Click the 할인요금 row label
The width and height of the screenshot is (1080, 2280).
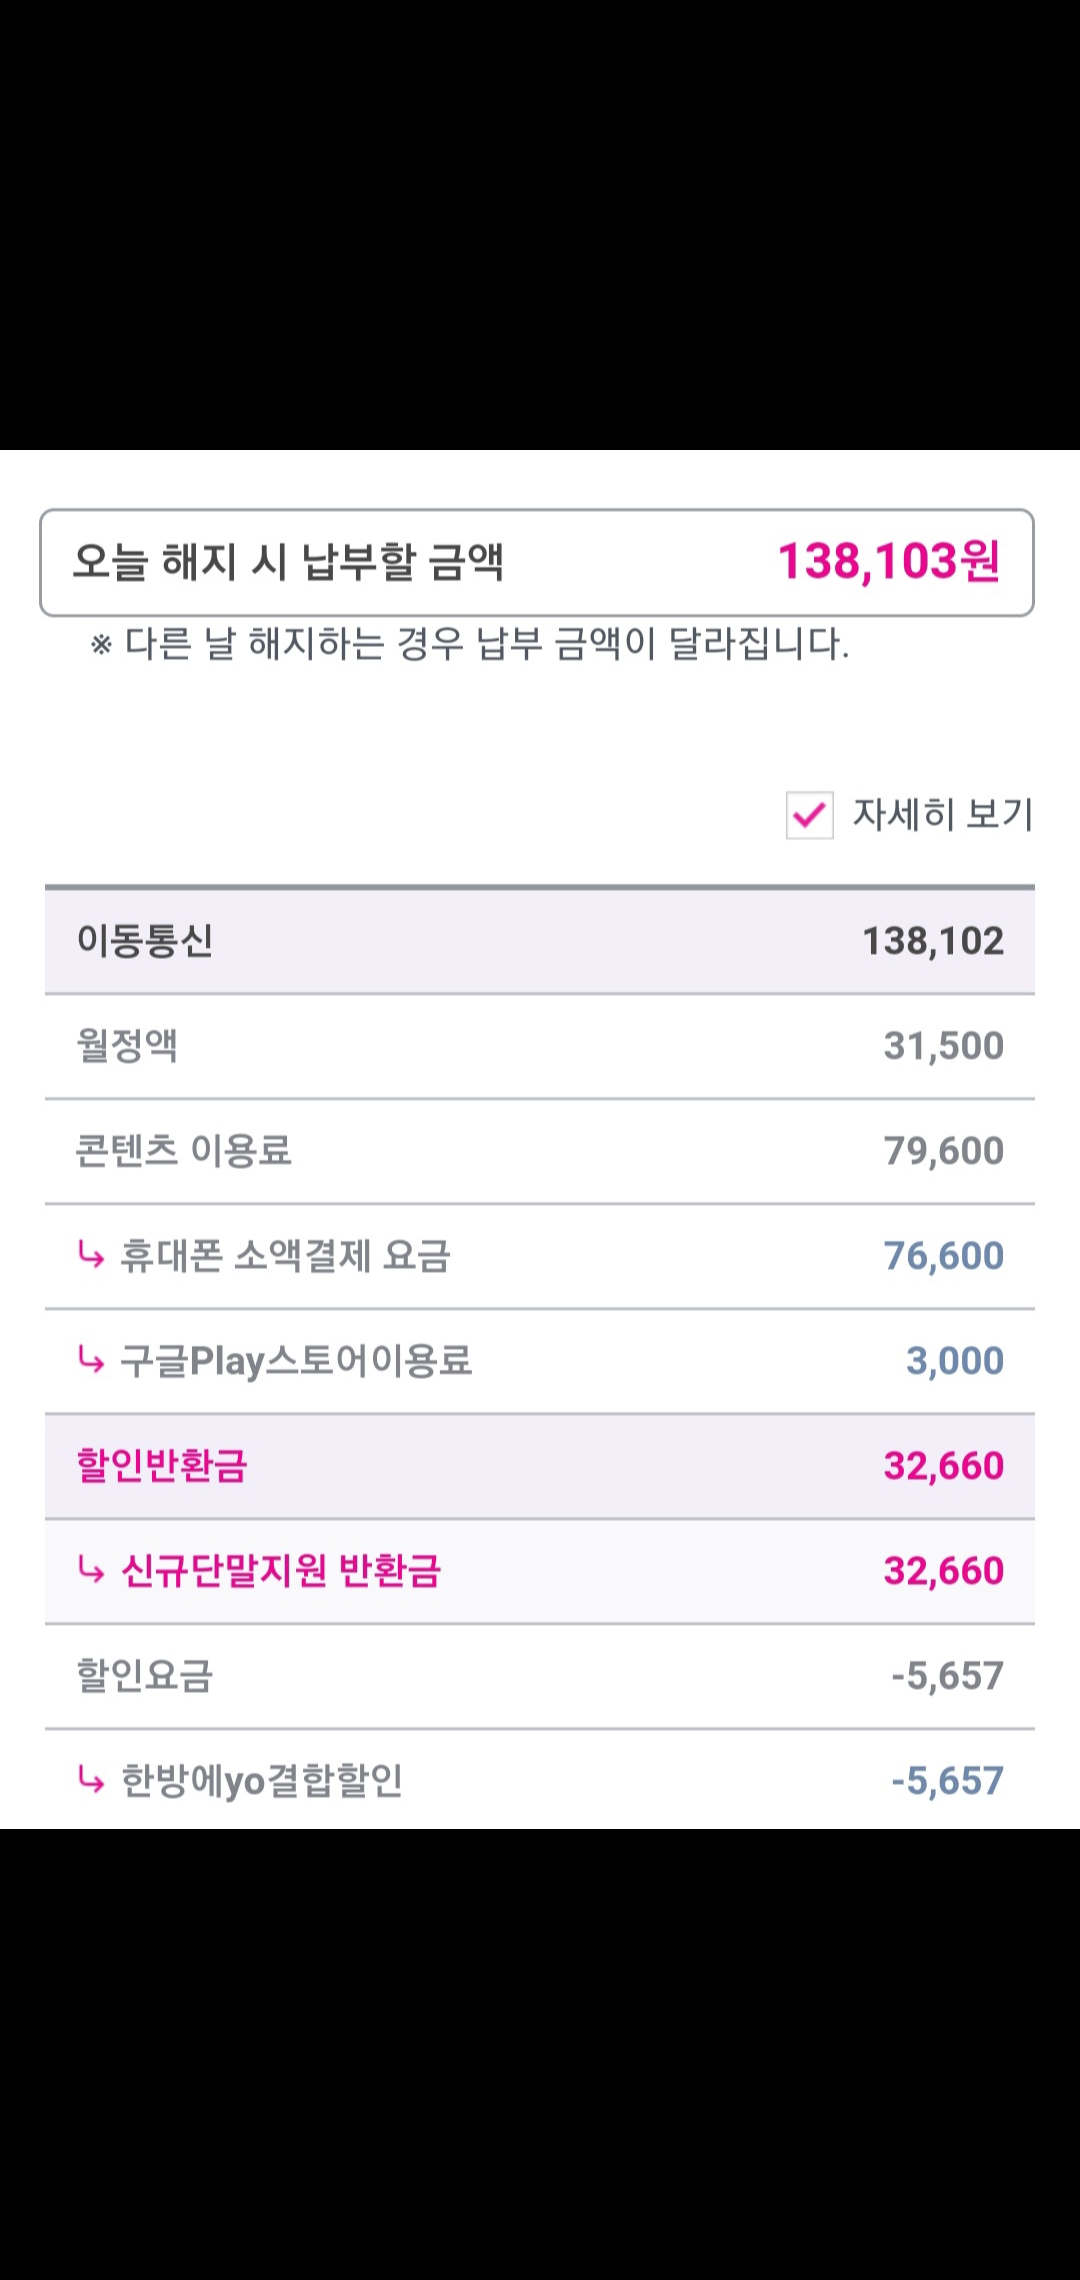[145, 1676]
